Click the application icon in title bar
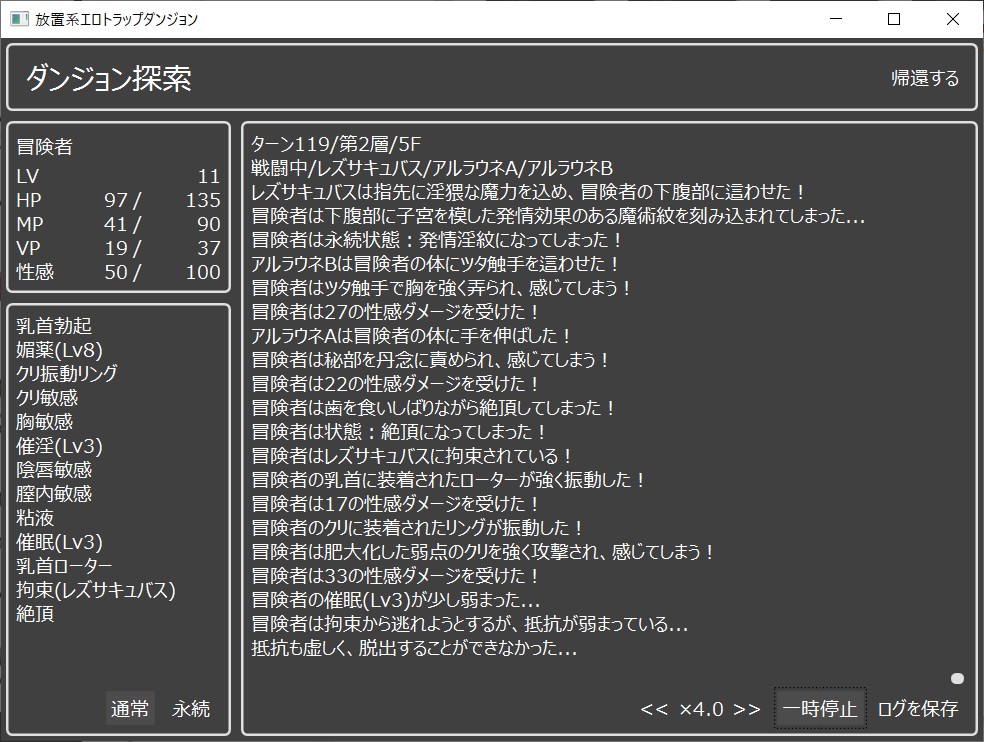This screenshot has height=742, width=984. click(x=18, y=19)
